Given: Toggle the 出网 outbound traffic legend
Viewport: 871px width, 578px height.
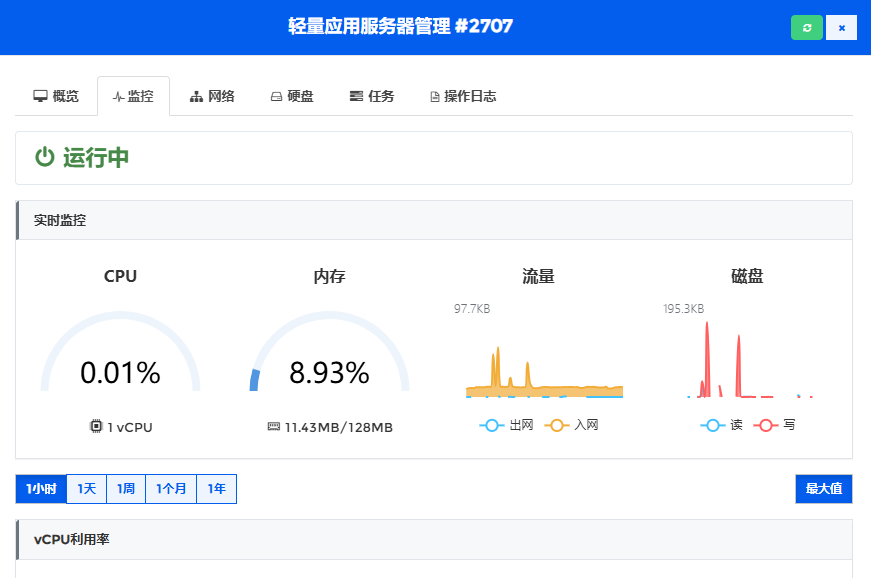Looking at the screenshot, I should point(507,425).
